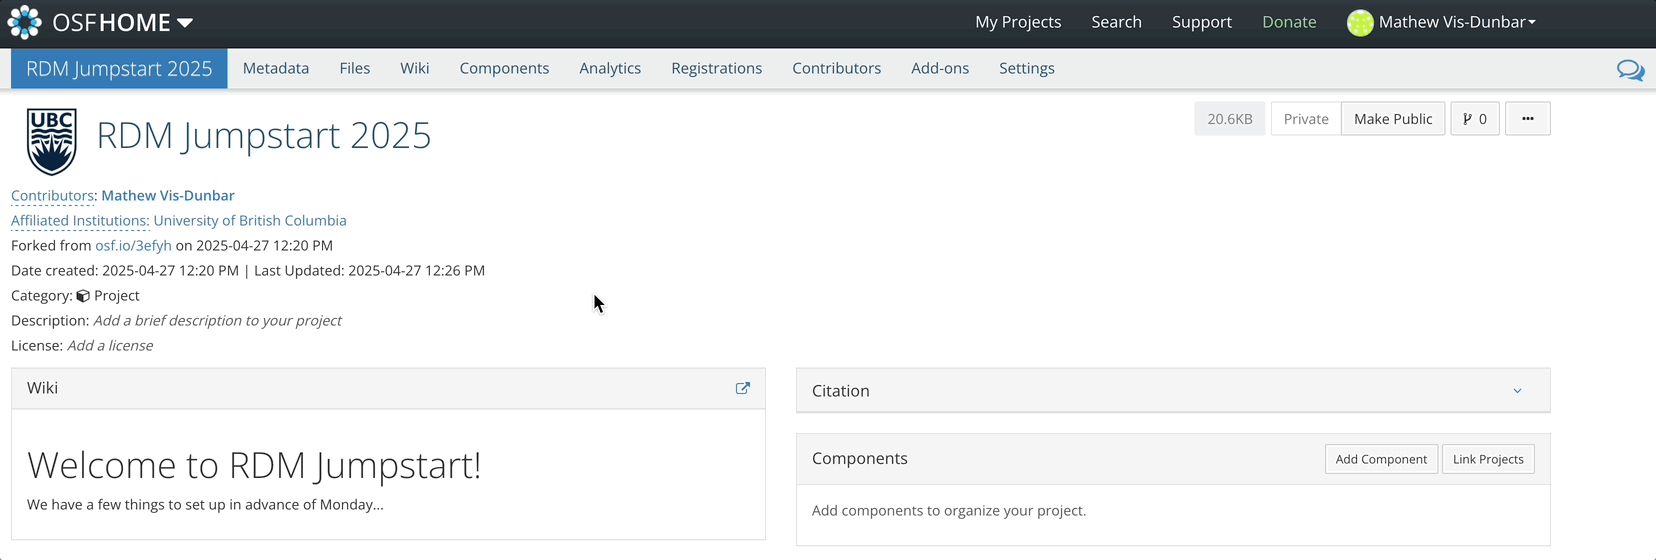The height and width of the screenshot is (560, 1656).
Task: Click the Add Component button
Action: click(x=1380, y=459)
